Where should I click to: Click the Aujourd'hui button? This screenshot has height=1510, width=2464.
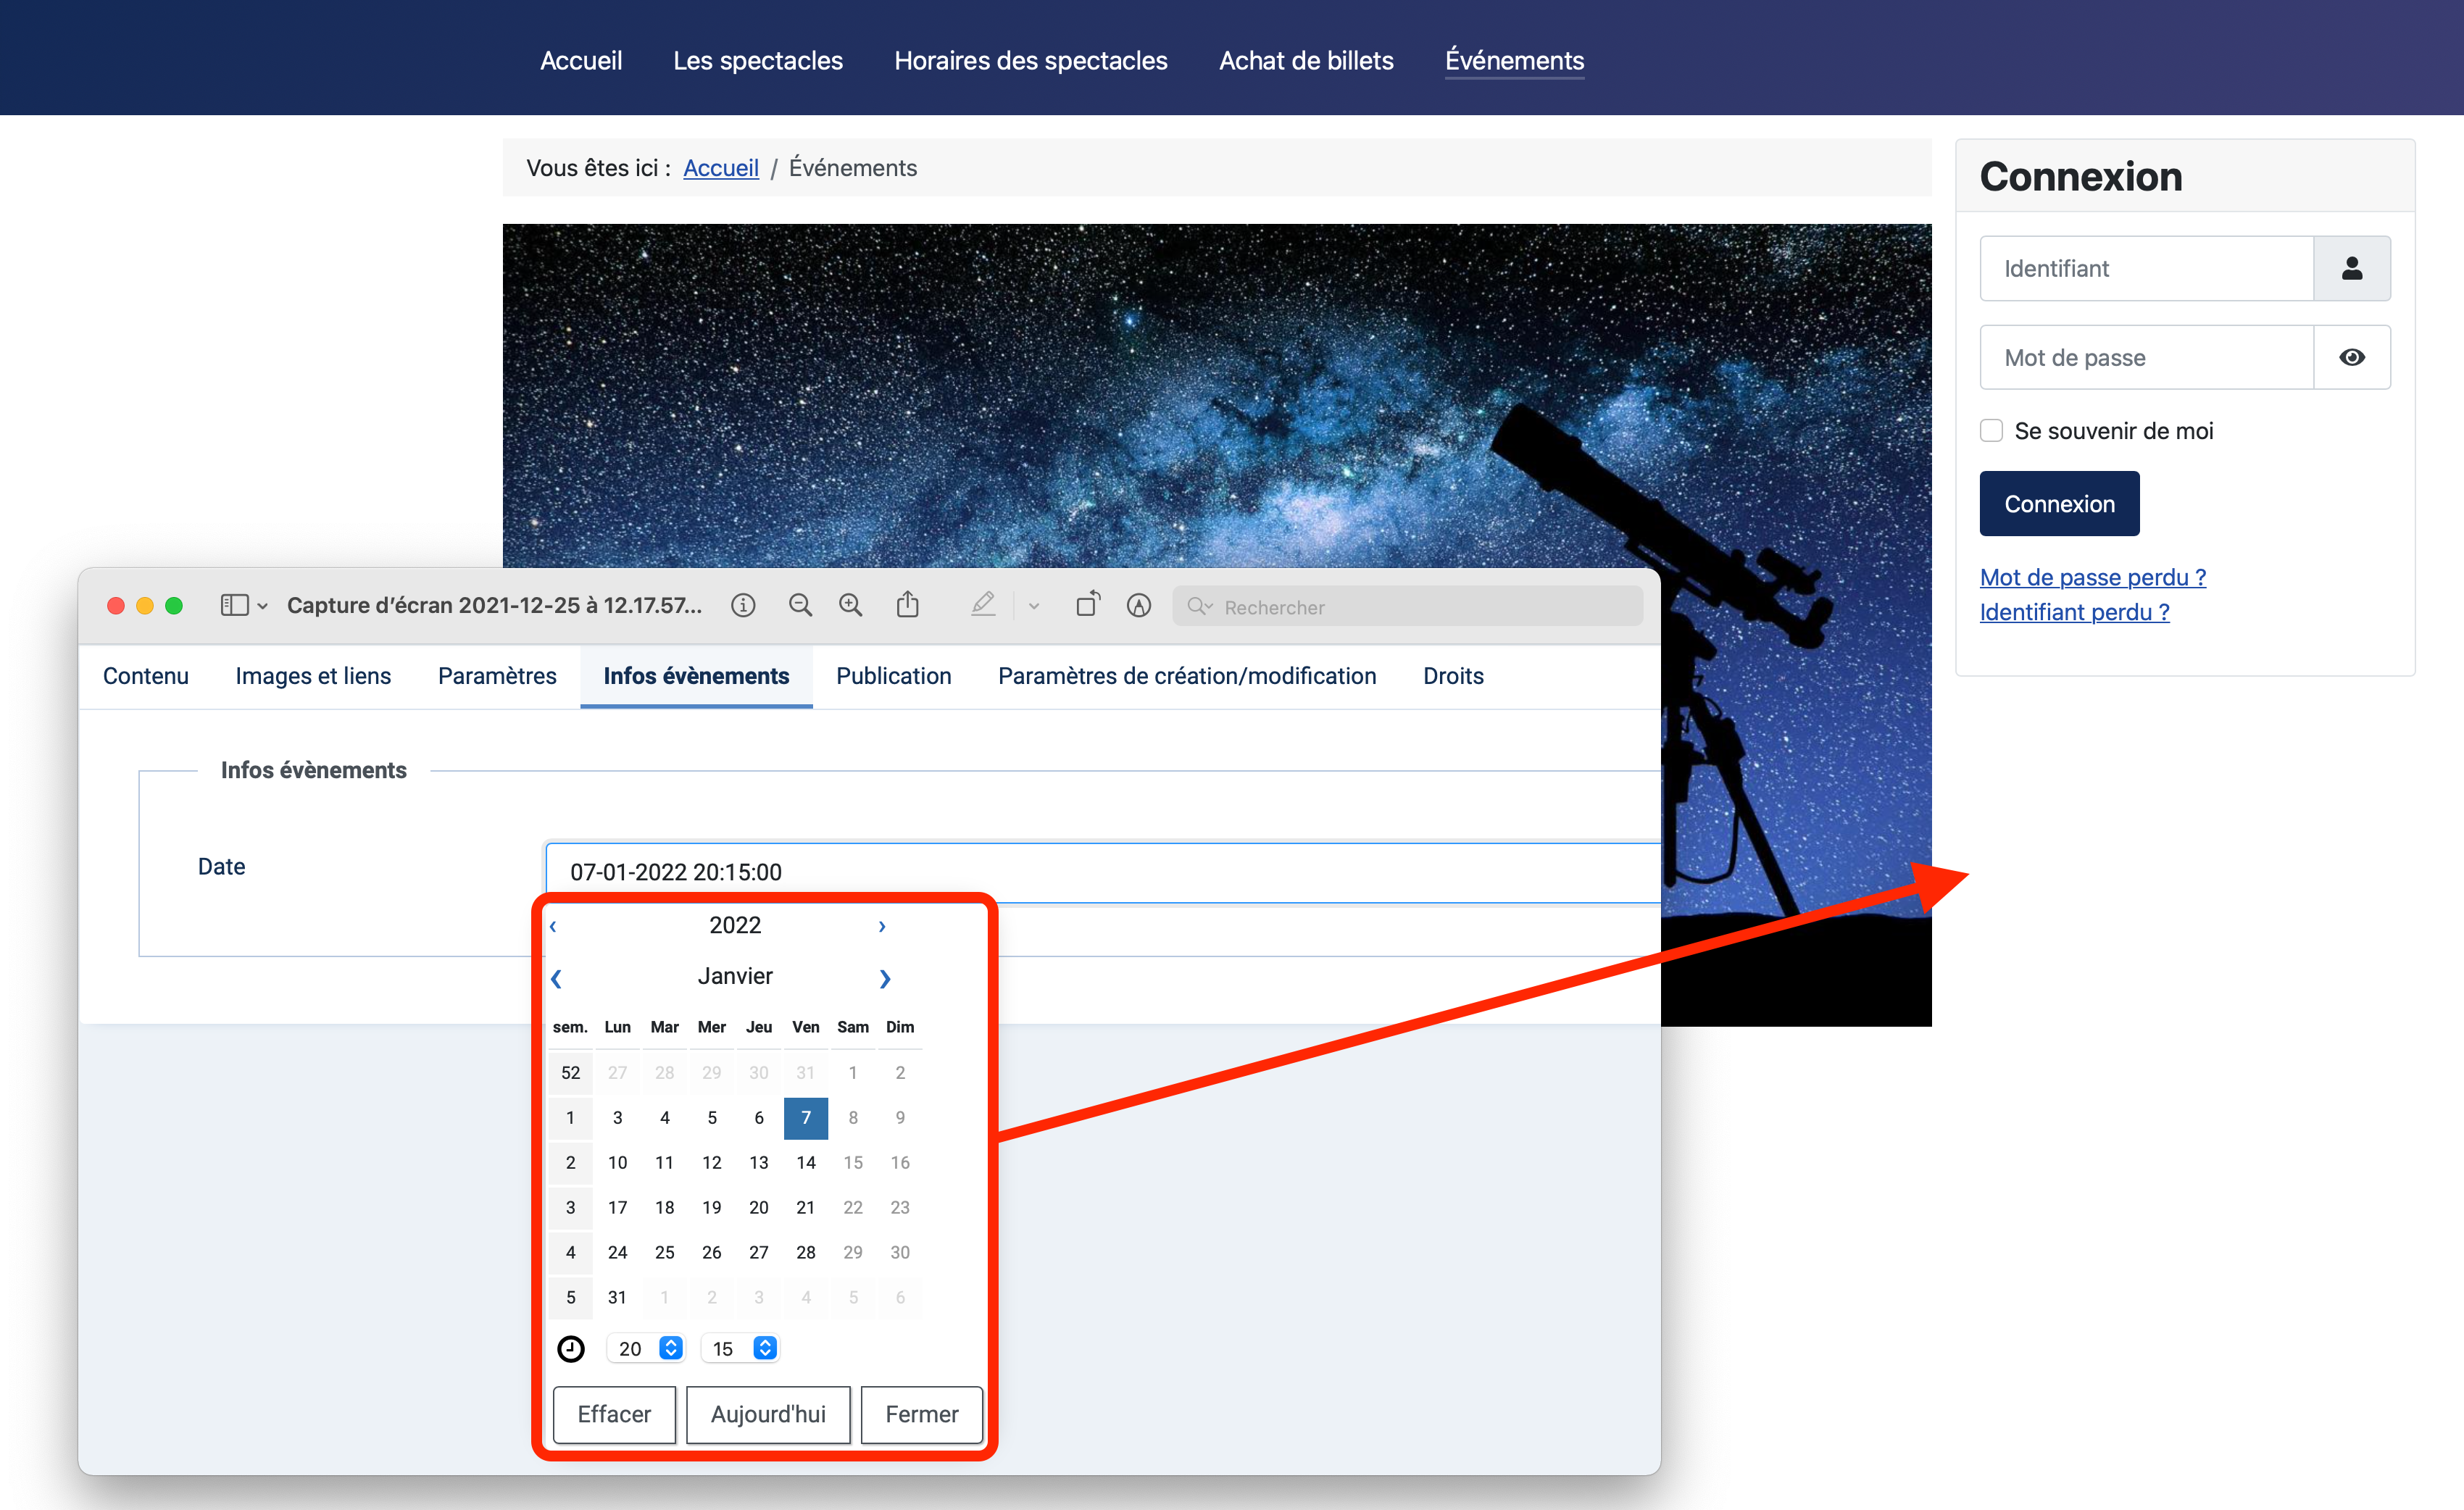click(768, 1414)
